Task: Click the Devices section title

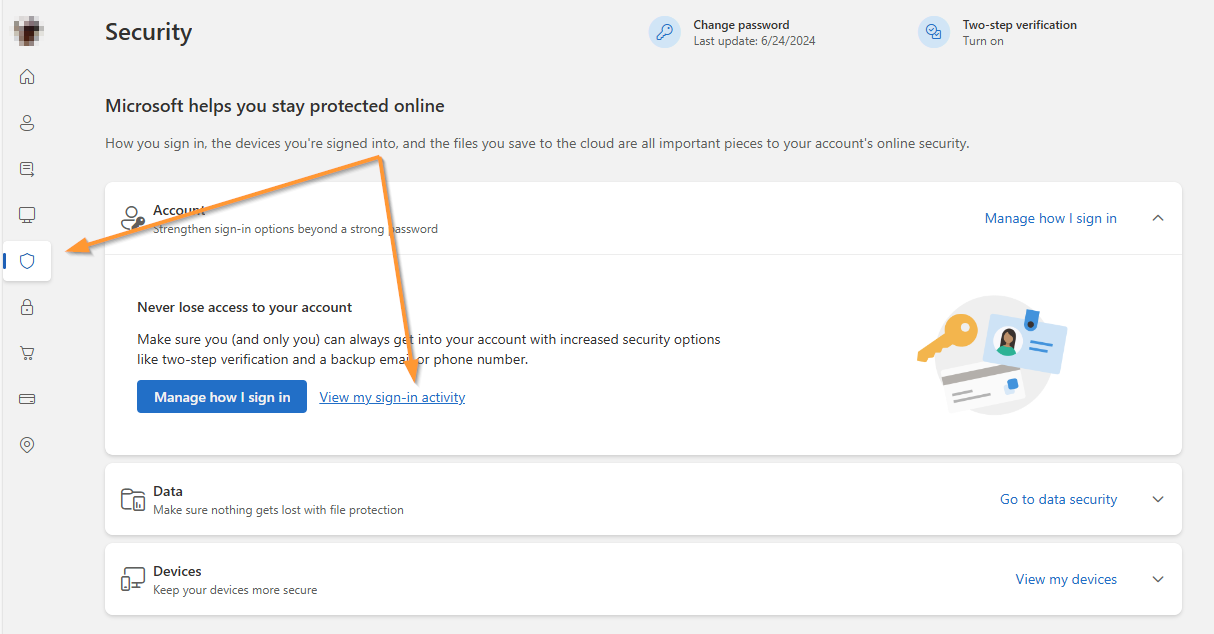Action: 177,571
